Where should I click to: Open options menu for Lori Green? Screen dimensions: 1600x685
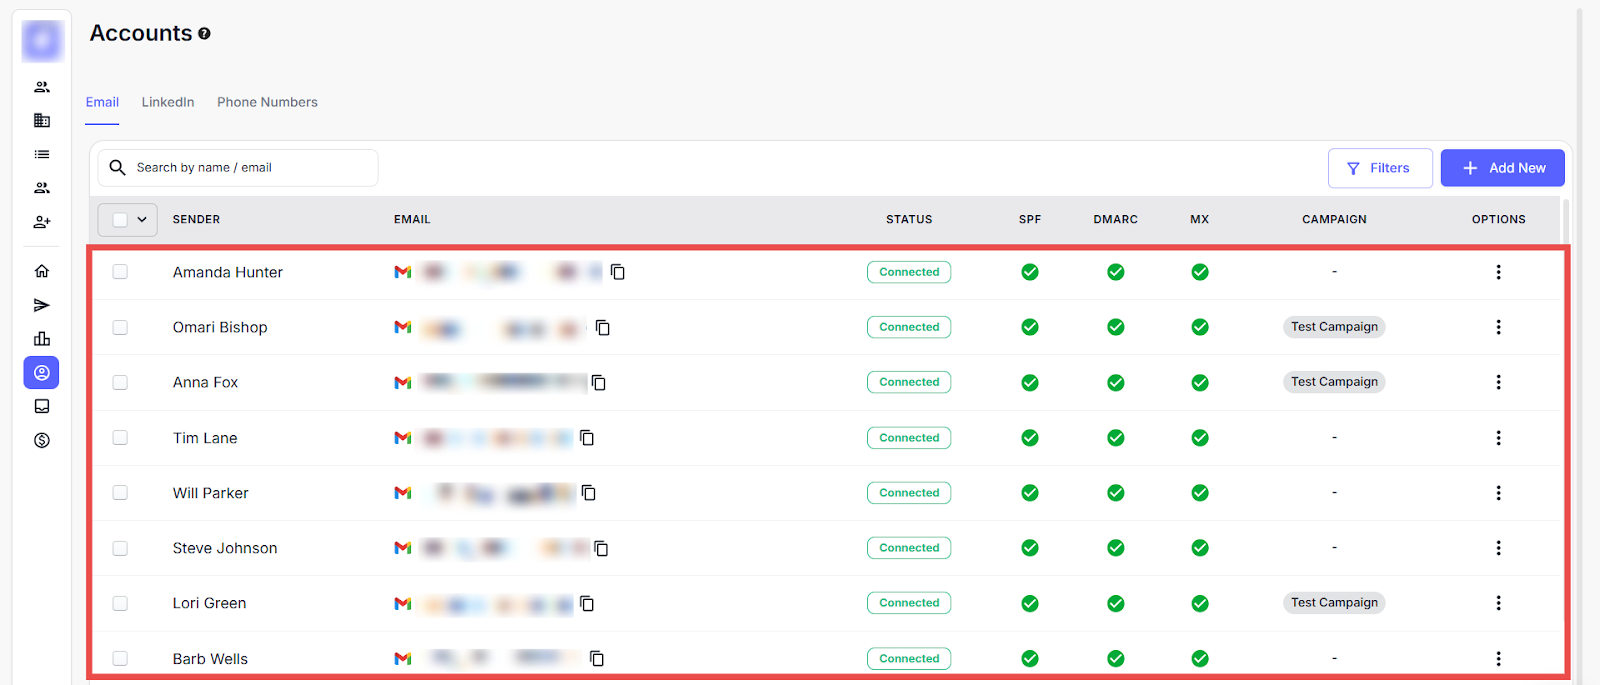[x=1498, y=603]
